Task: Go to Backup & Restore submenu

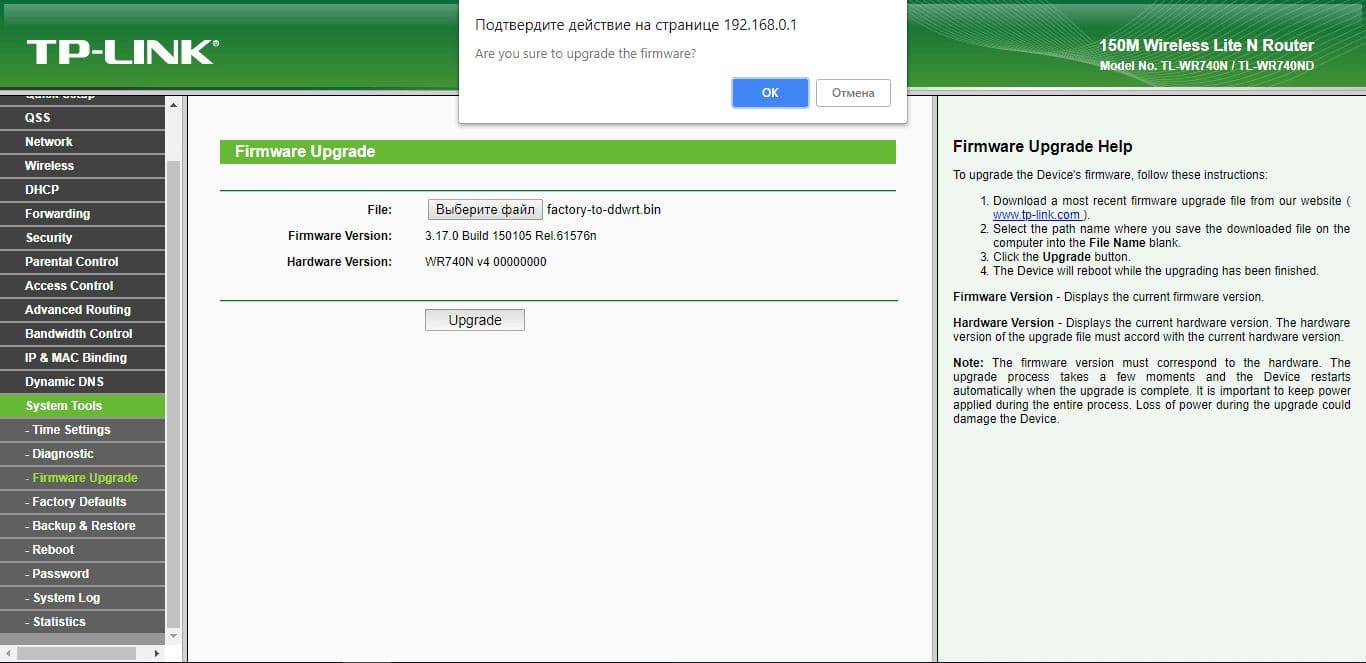Action: coord(82,526)
